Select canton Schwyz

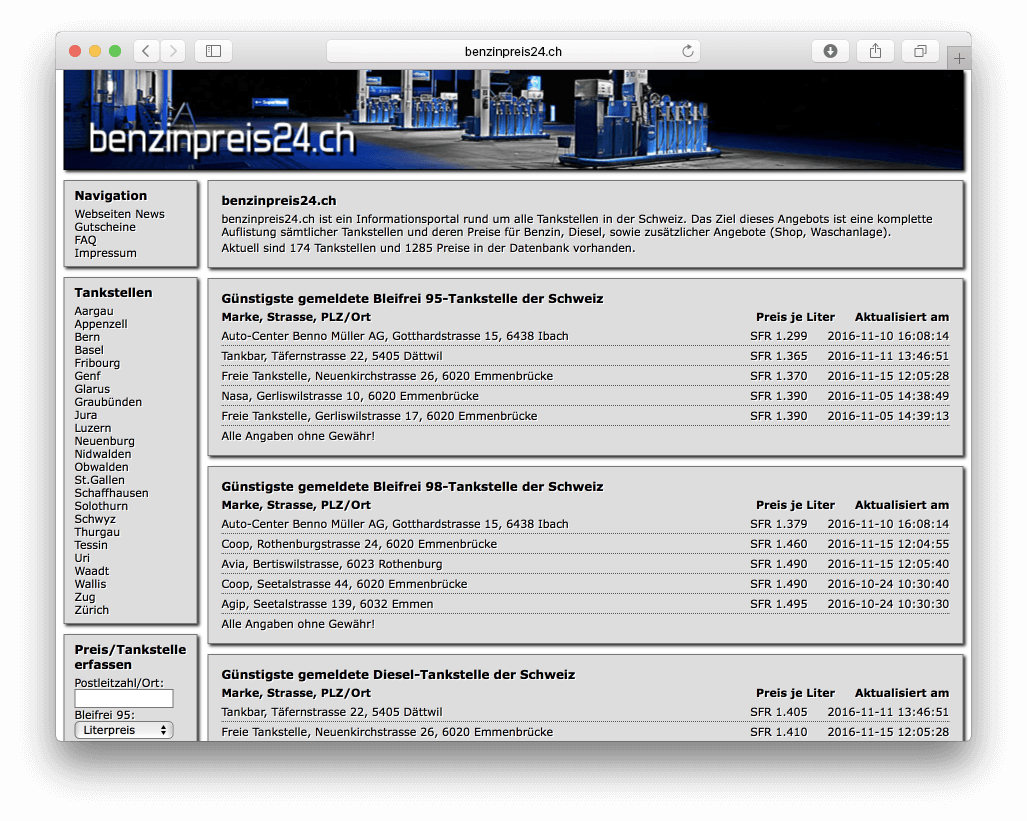[x=95, y=519]
